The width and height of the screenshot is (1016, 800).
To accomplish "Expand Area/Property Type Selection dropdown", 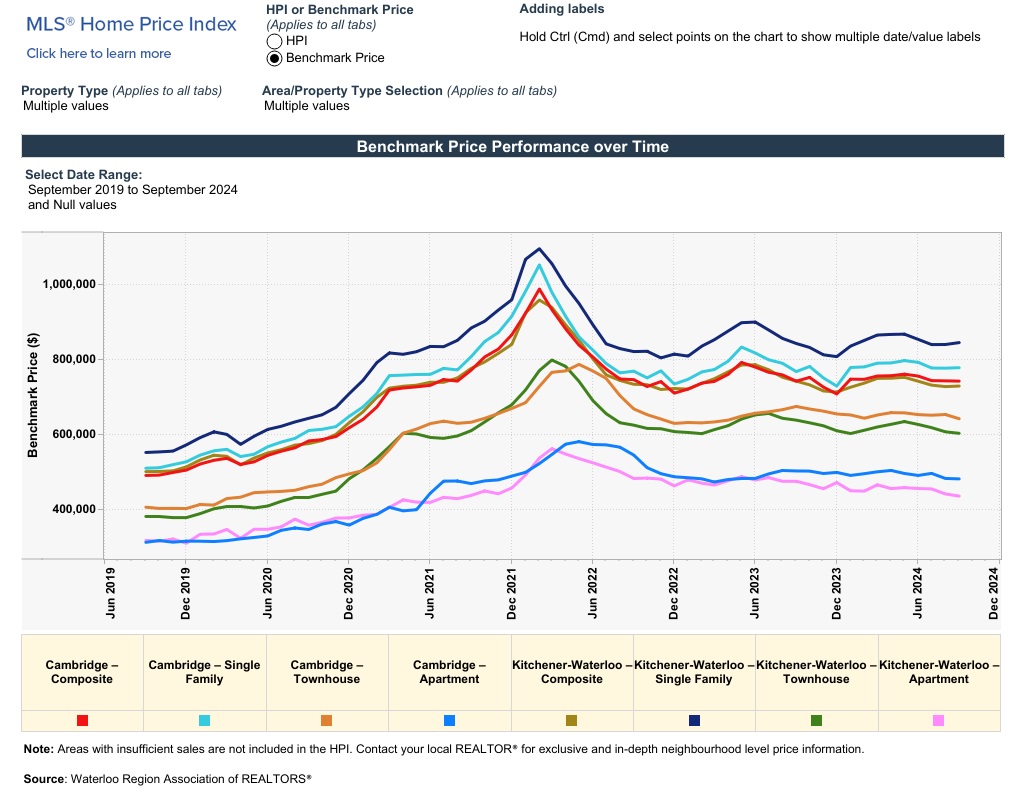I will tap(307, 106).
